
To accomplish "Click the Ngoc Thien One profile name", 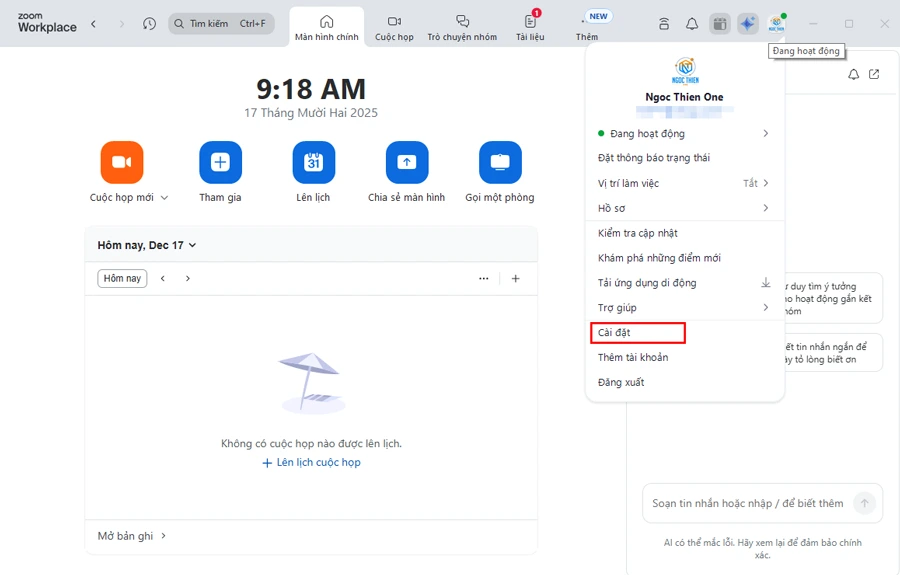I will point(684,97).
